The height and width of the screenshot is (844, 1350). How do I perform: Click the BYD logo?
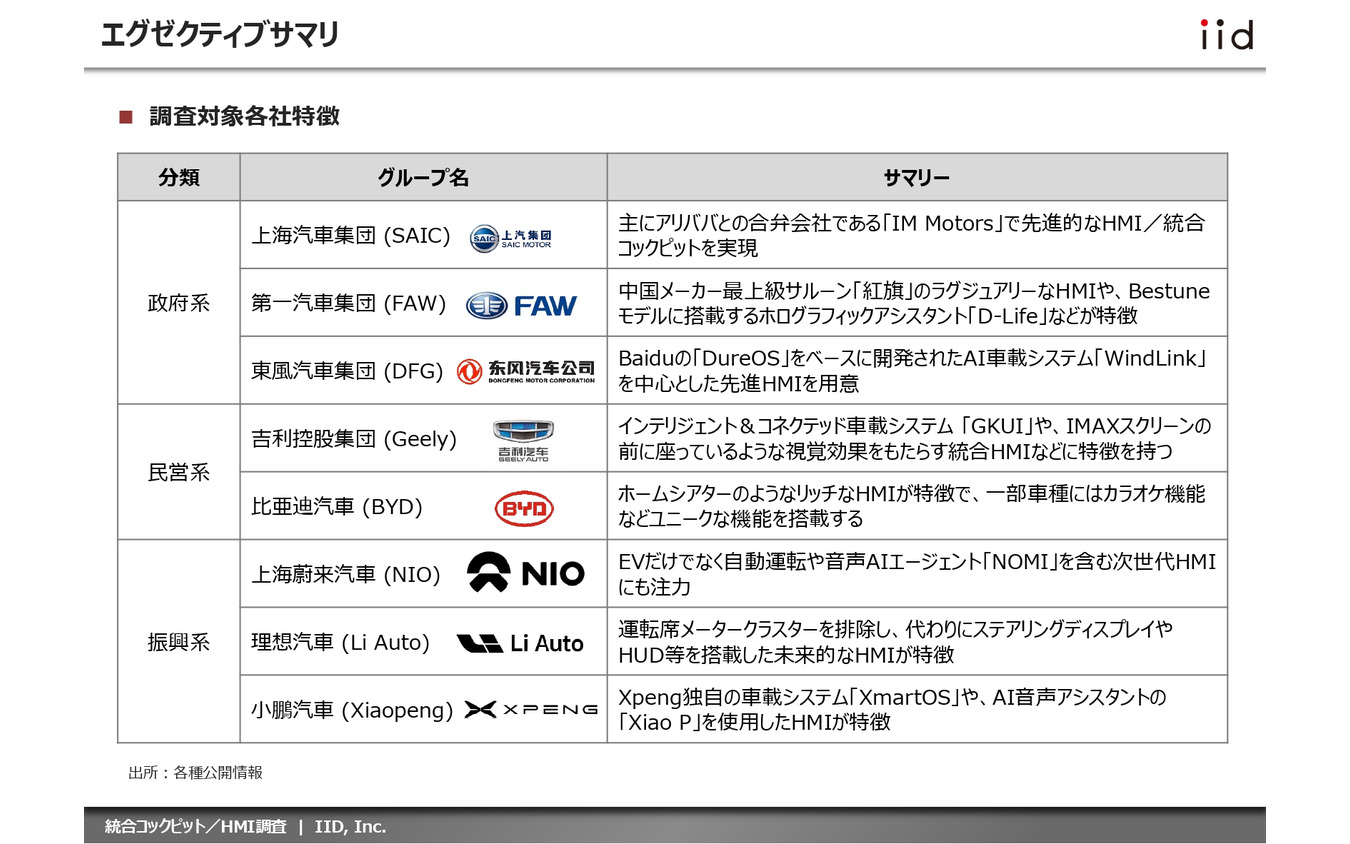click(524, 508)
